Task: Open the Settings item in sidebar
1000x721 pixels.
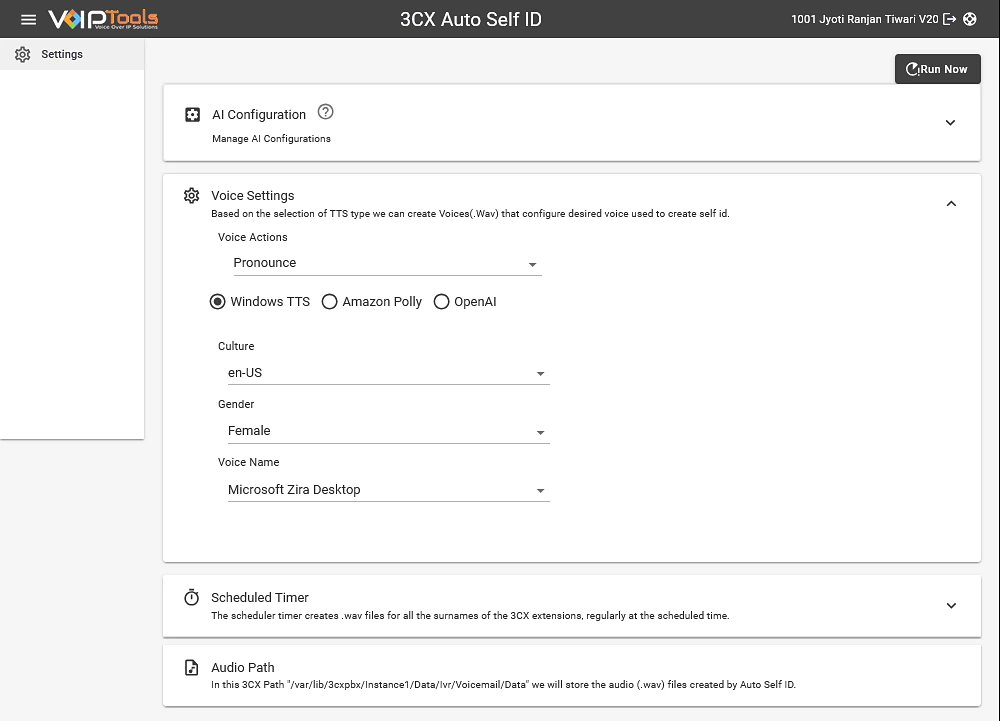Action: (72, 54)
